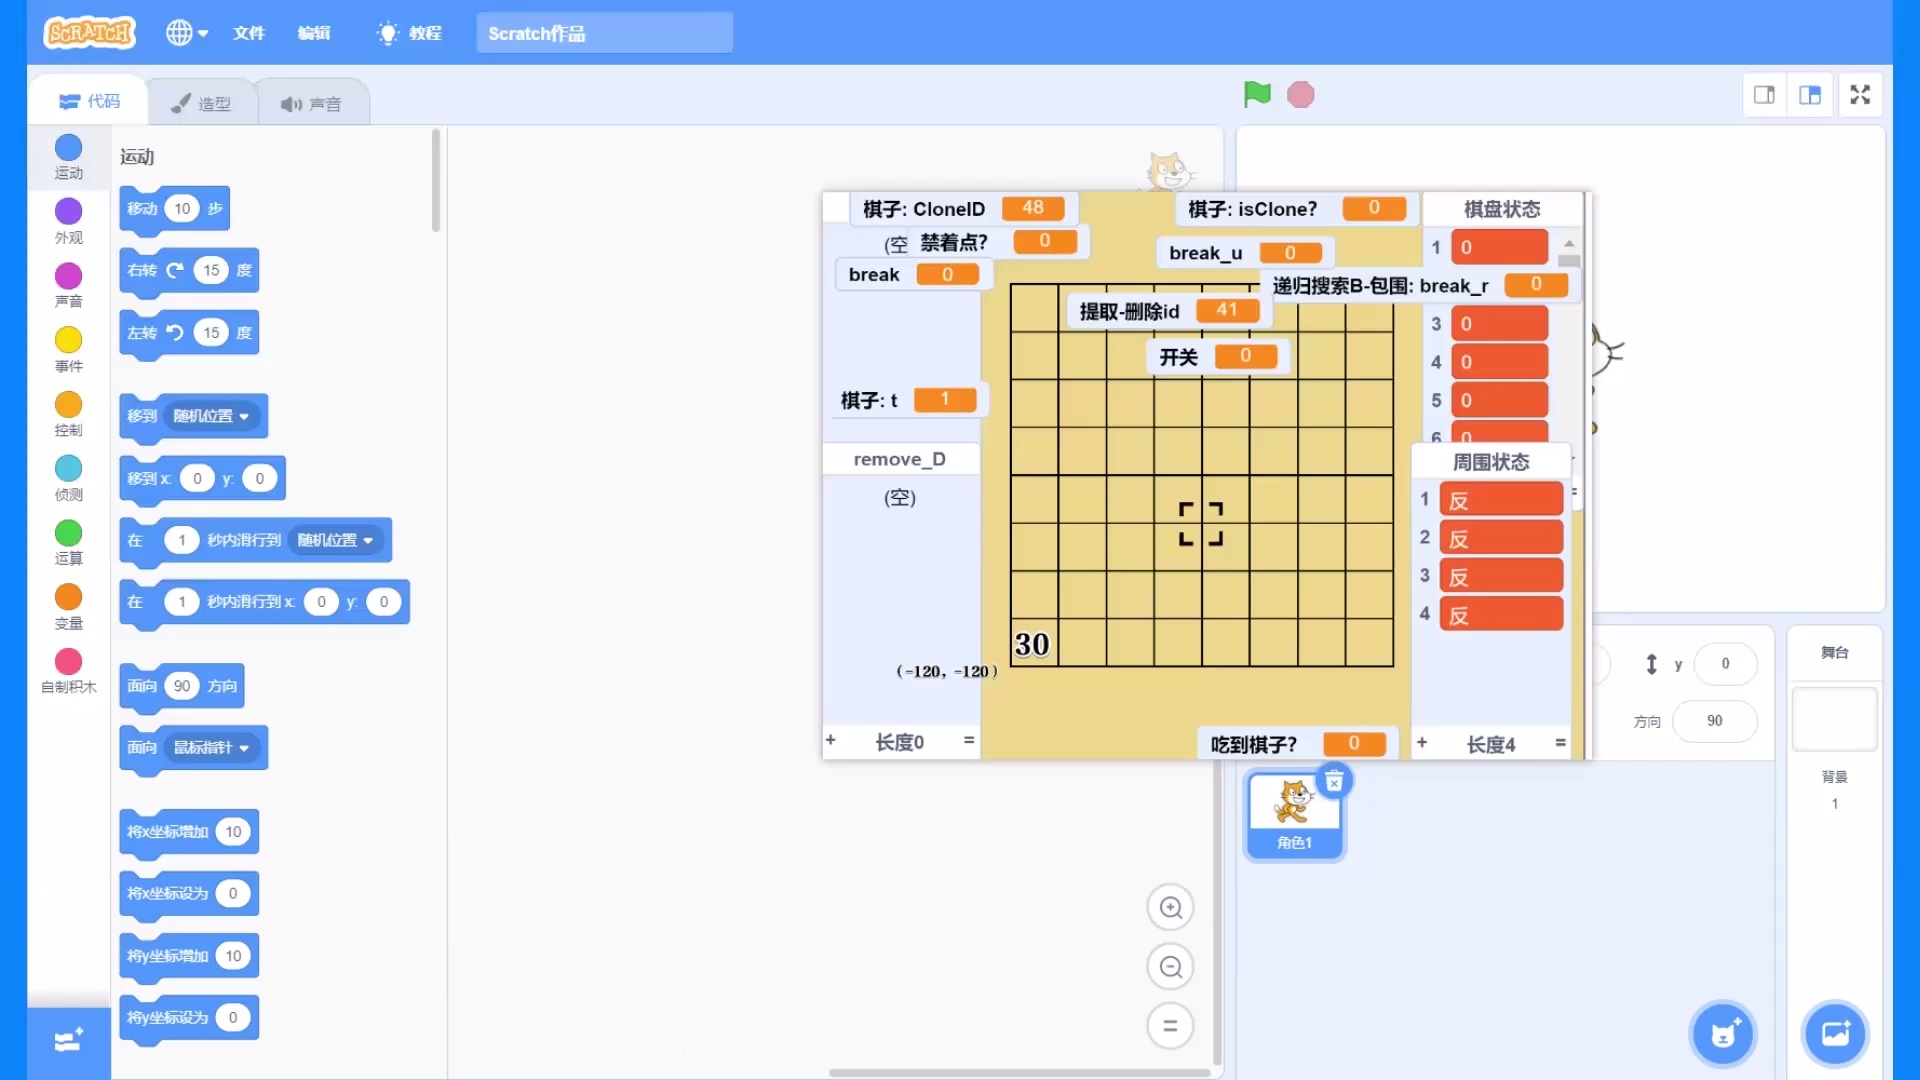Switch to the 造型 (Costumes) tab
Screen dimensions: 1920x1080
(202, 100)
